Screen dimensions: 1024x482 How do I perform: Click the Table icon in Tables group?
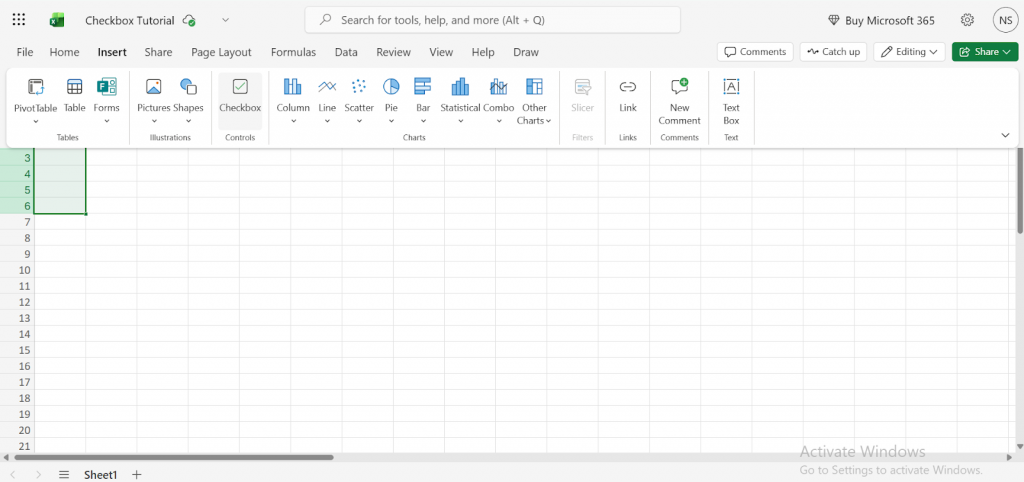click(74, 95)
